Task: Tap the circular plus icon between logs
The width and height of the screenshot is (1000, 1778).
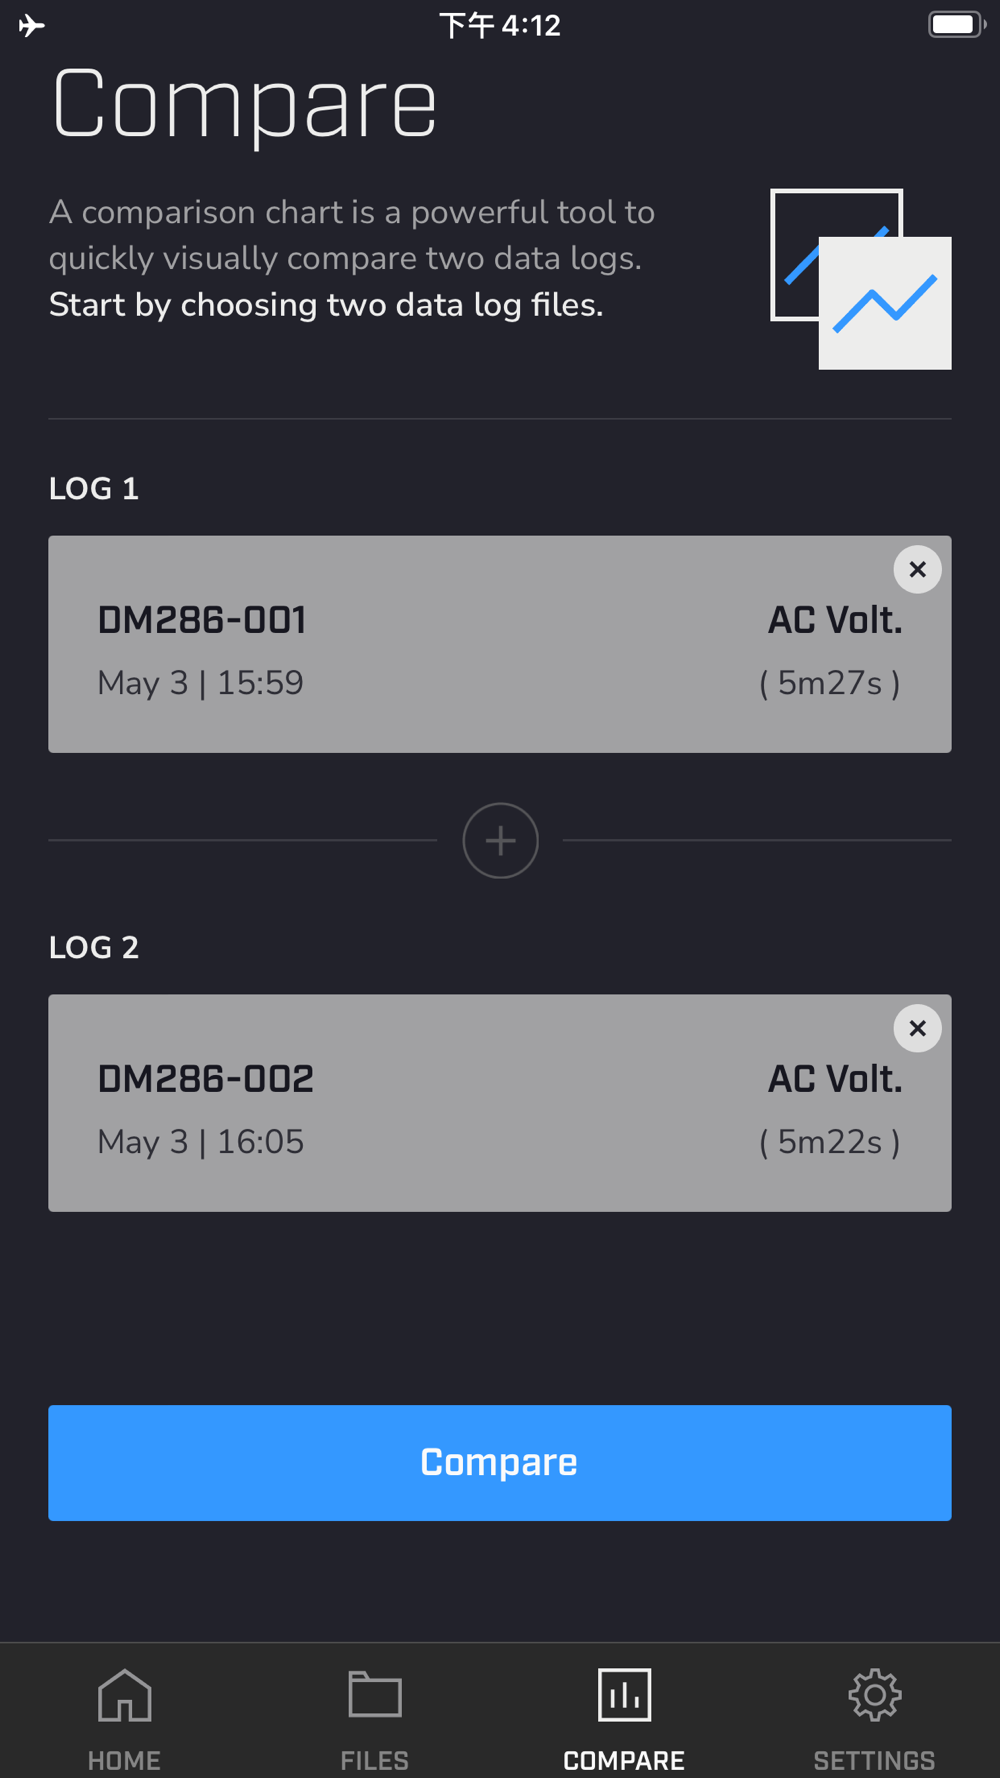Action: tap(501, 841)
